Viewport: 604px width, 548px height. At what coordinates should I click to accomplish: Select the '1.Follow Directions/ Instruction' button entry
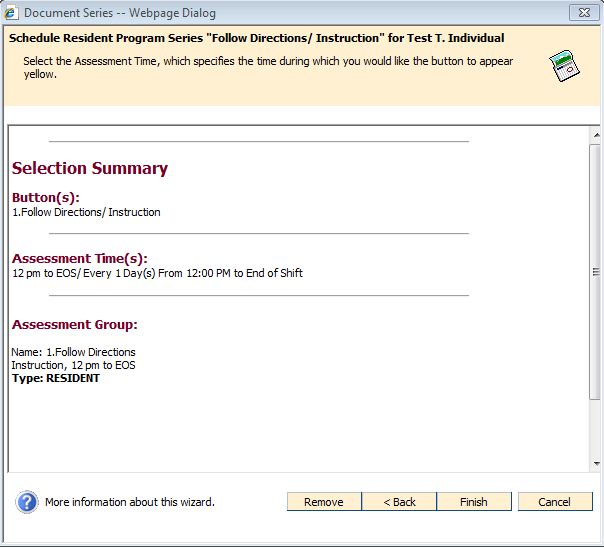tap(86, 212)
